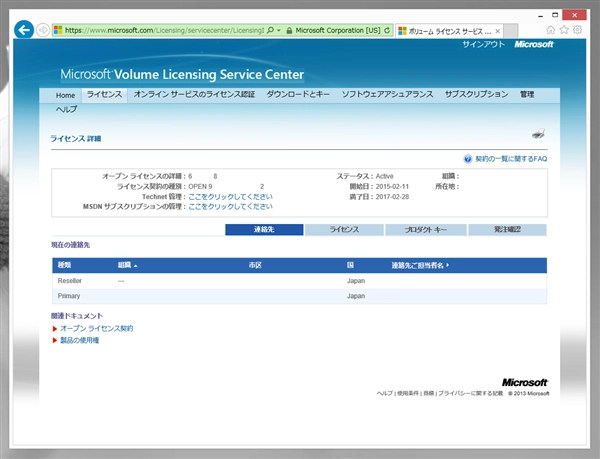Open the address bar dropdown arrow
The height and width of the screenshot is (459, 600).
279,30
